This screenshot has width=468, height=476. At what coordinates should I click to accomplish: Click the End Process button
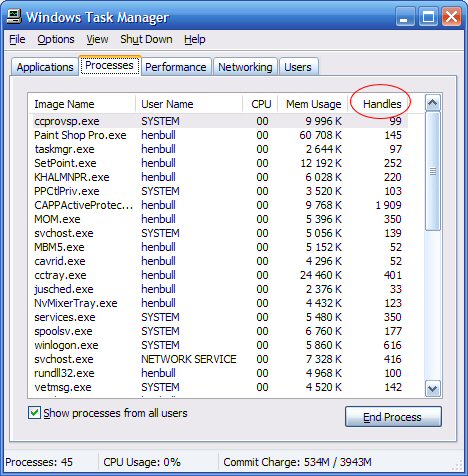(393, 417)
